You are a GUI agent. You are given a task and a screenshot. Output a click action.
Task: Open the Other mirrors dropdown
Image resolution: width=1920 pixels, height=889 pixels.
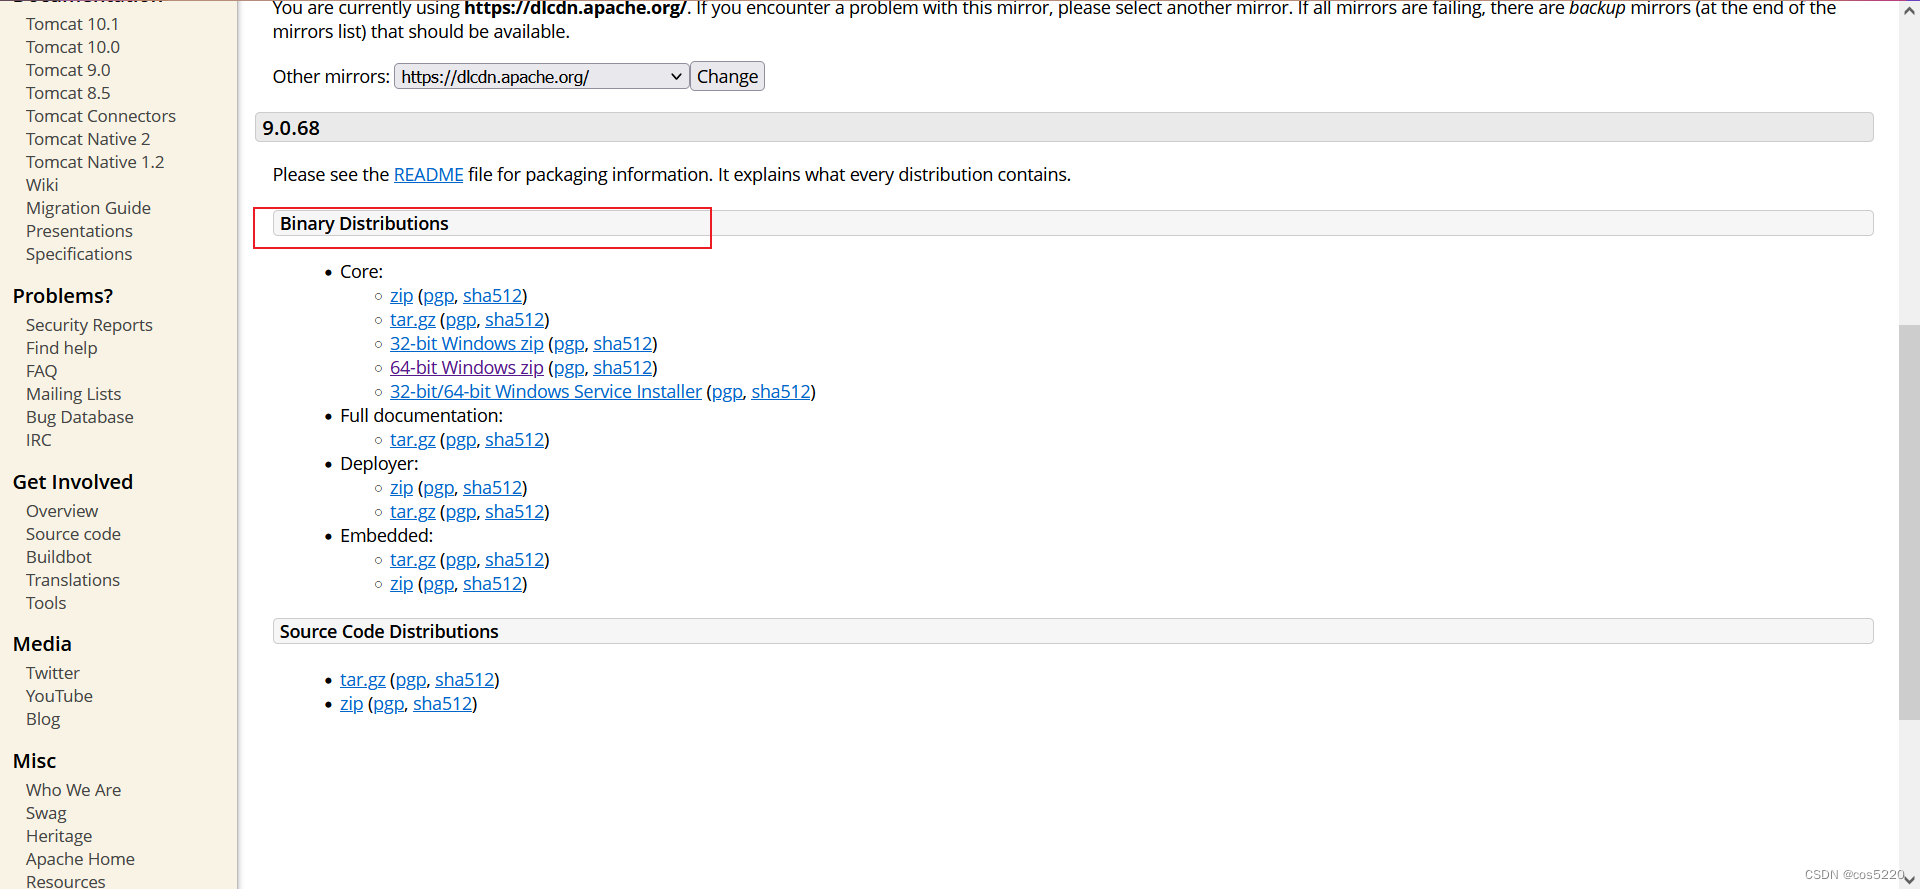pos(541,77)
